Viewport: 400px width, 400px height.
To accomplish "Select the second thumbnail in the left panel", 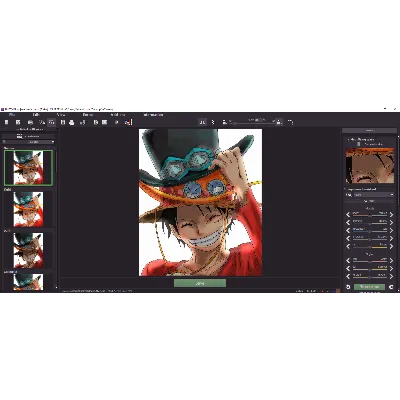I will (28, 209).
